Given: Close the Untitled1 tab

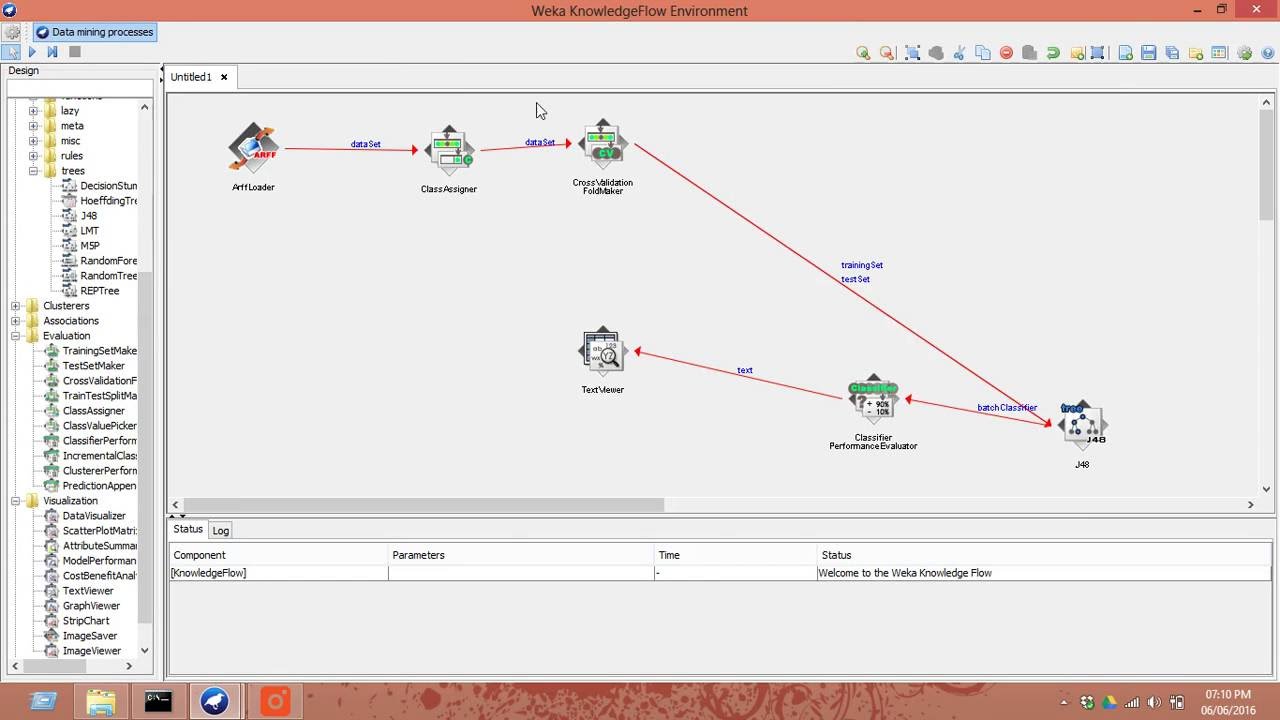Looking at the screenshot, I should click(x=224, y=77).
